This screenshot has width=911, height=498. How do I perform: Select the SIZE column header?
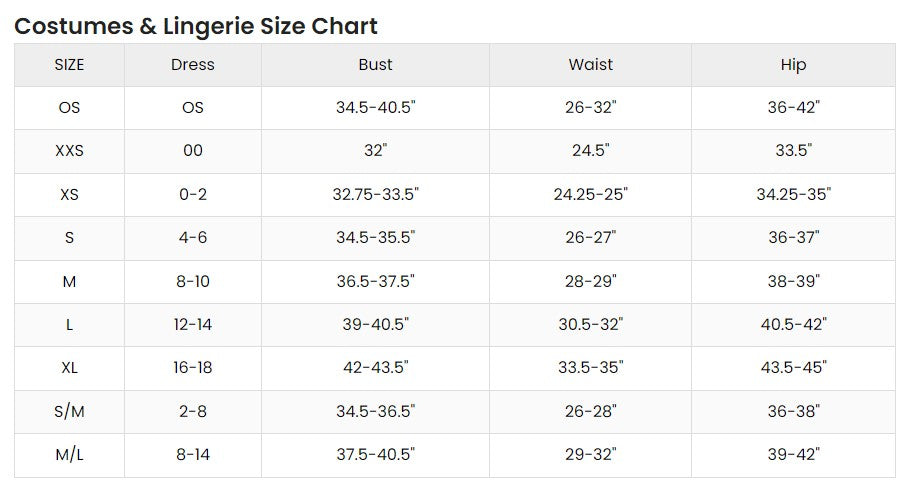coord(69,65)
